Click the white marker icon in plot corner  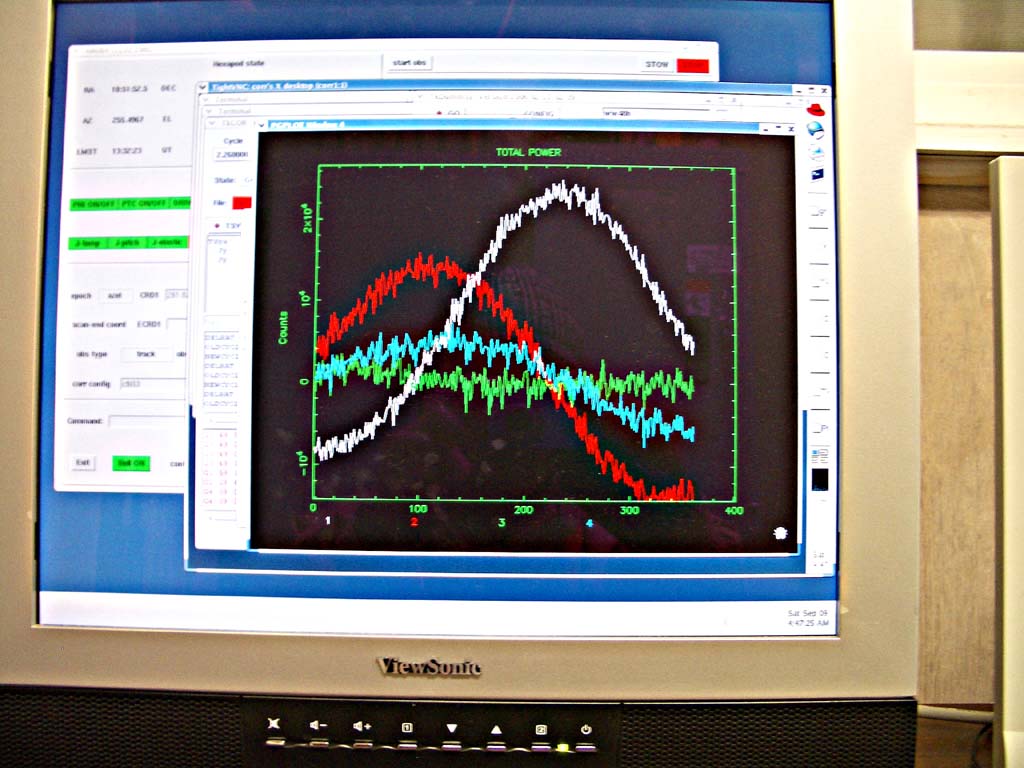780,534
